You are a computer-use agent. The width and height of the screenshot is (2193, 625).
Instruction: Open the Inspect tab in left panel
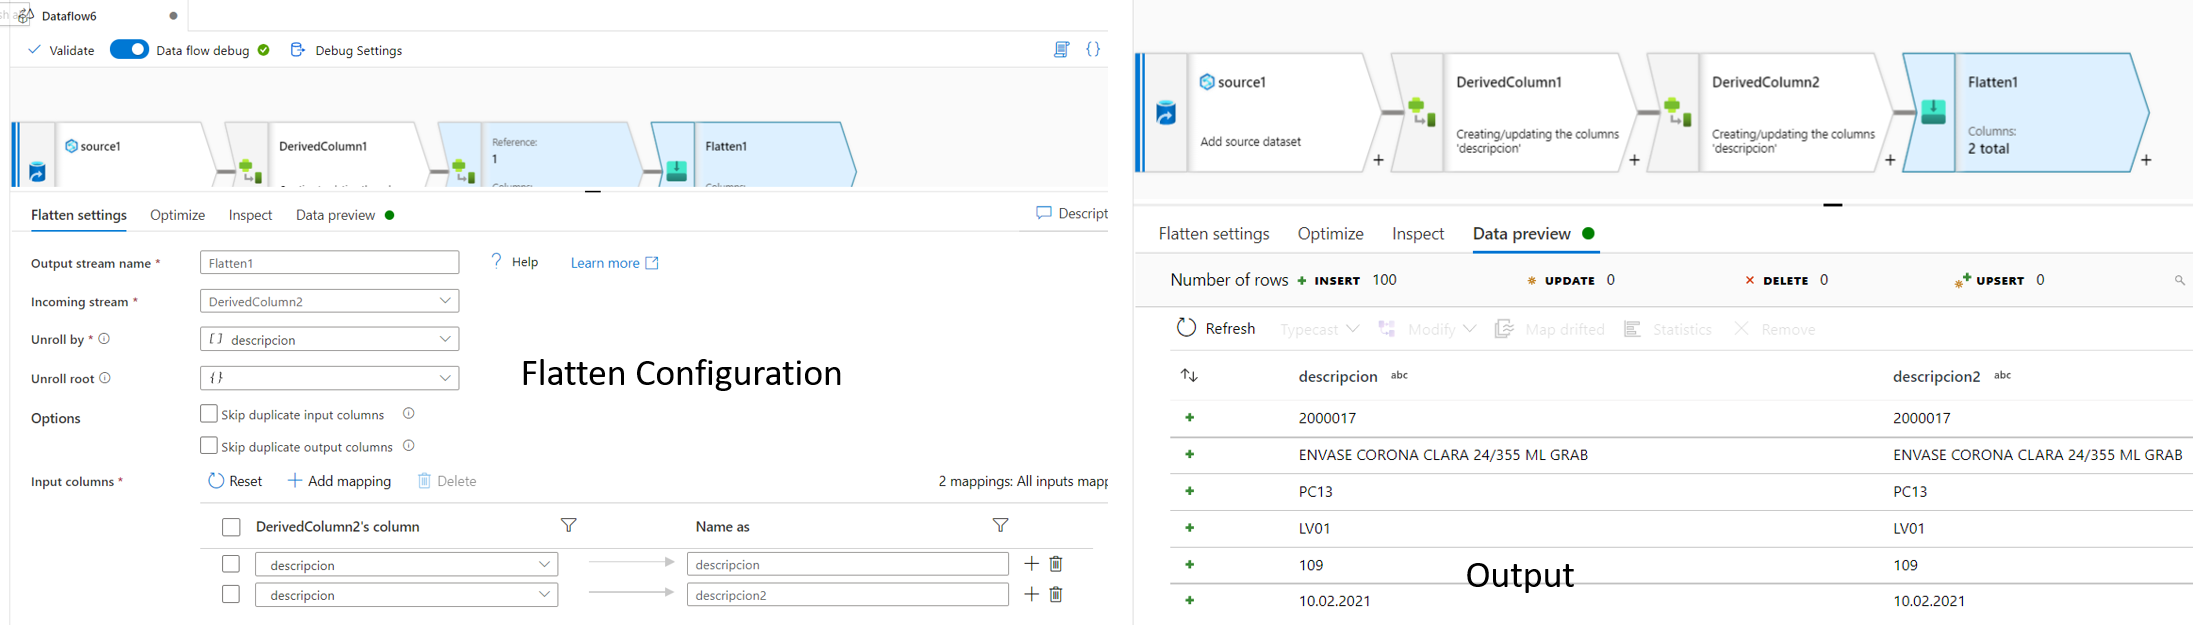250,215
